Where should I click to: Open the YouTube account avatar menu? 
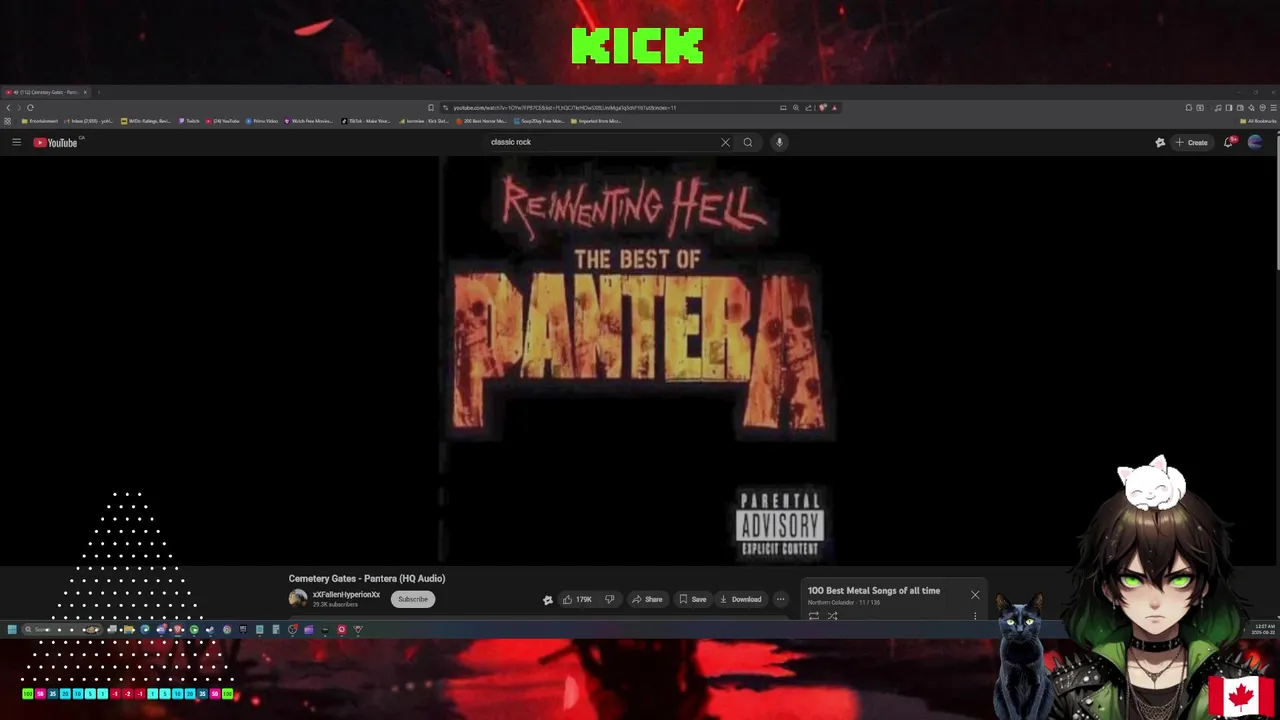[x=1255, y=142]
